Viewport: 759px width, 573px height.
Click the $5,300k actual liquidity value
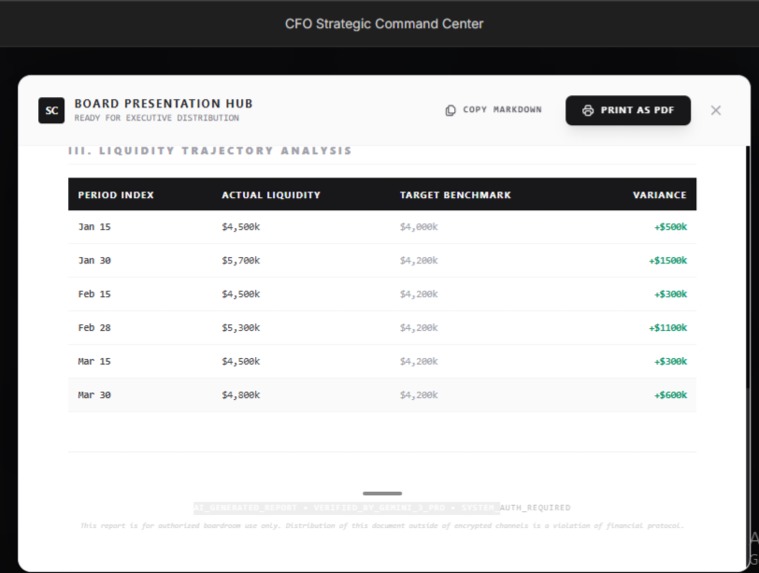(x=241, y=328)
